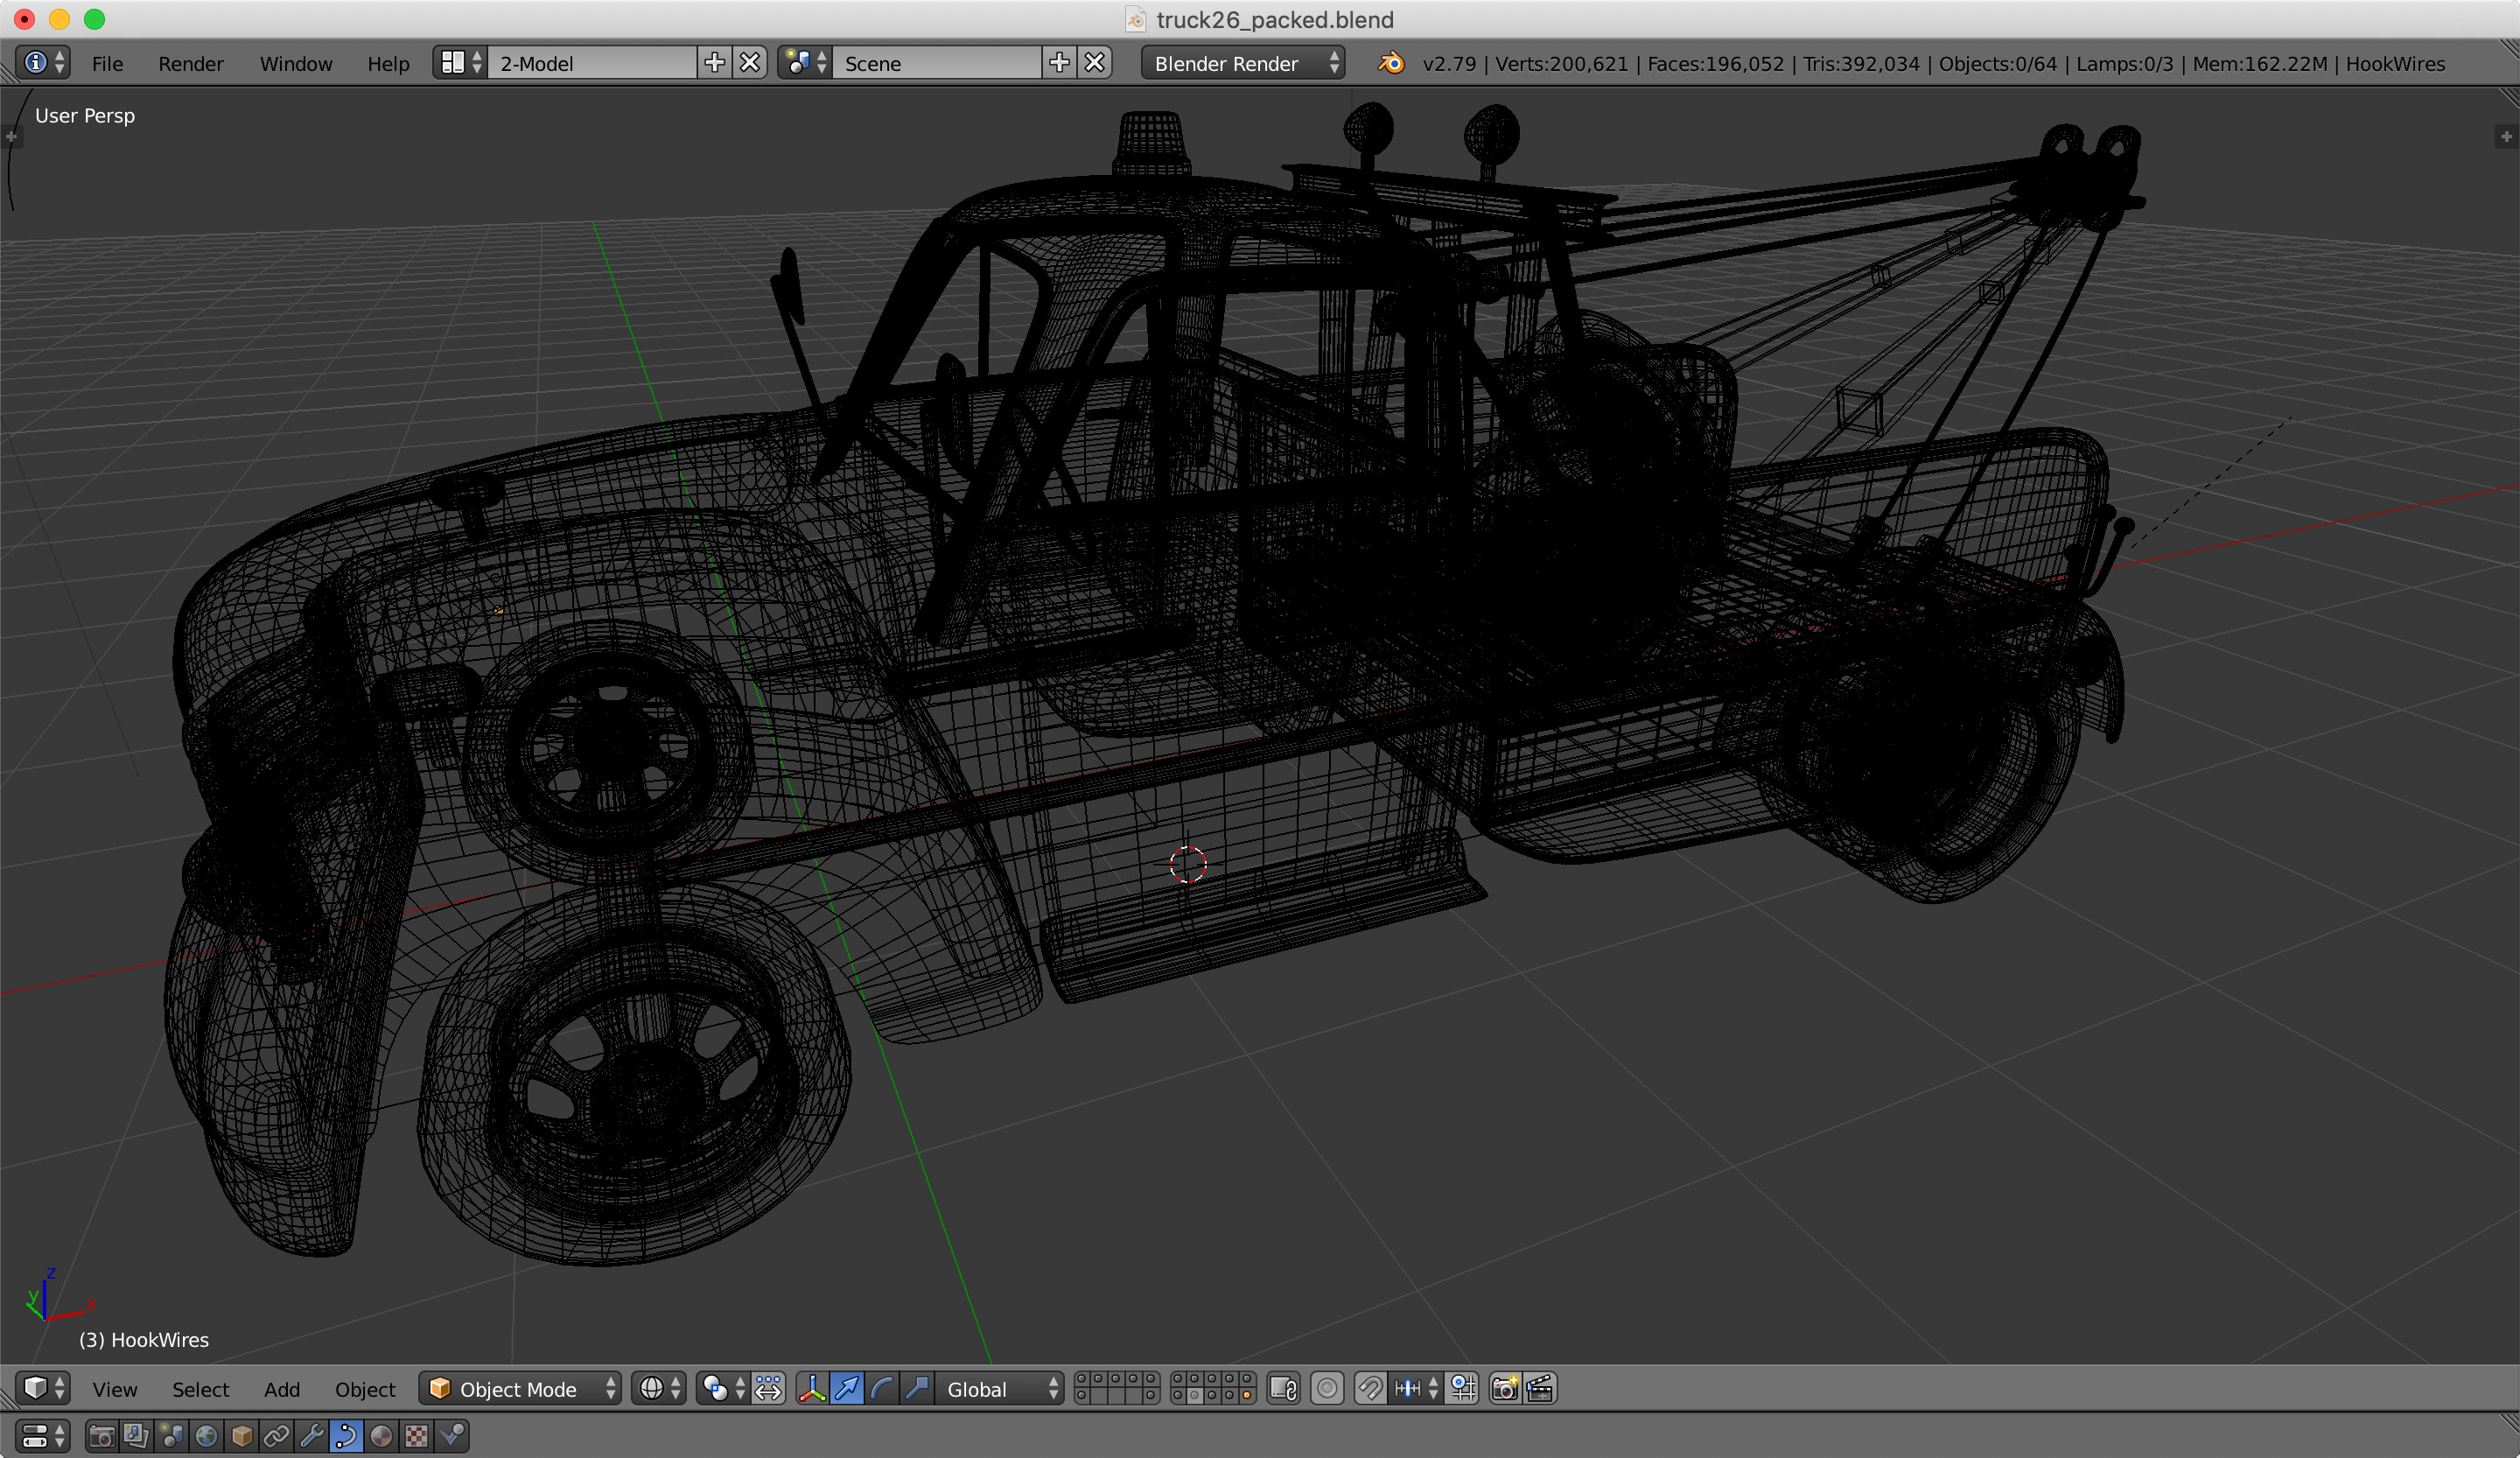
Task: Add new screen layout next to 2-Model
Action: (714, 63)
